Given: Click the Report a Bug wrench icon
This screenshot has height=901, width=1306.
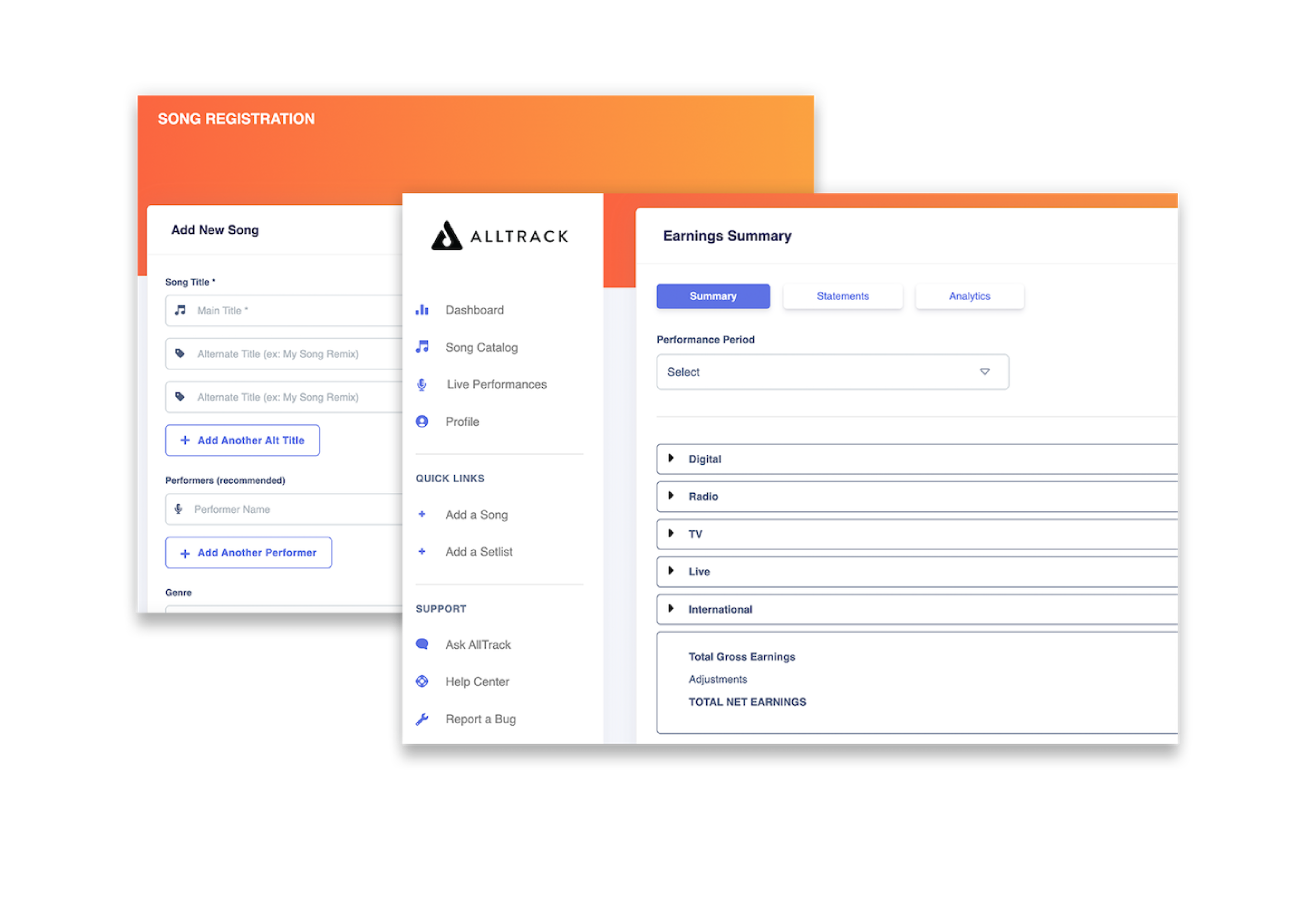Looking at the screenshot, I should [x=422, y=719].
